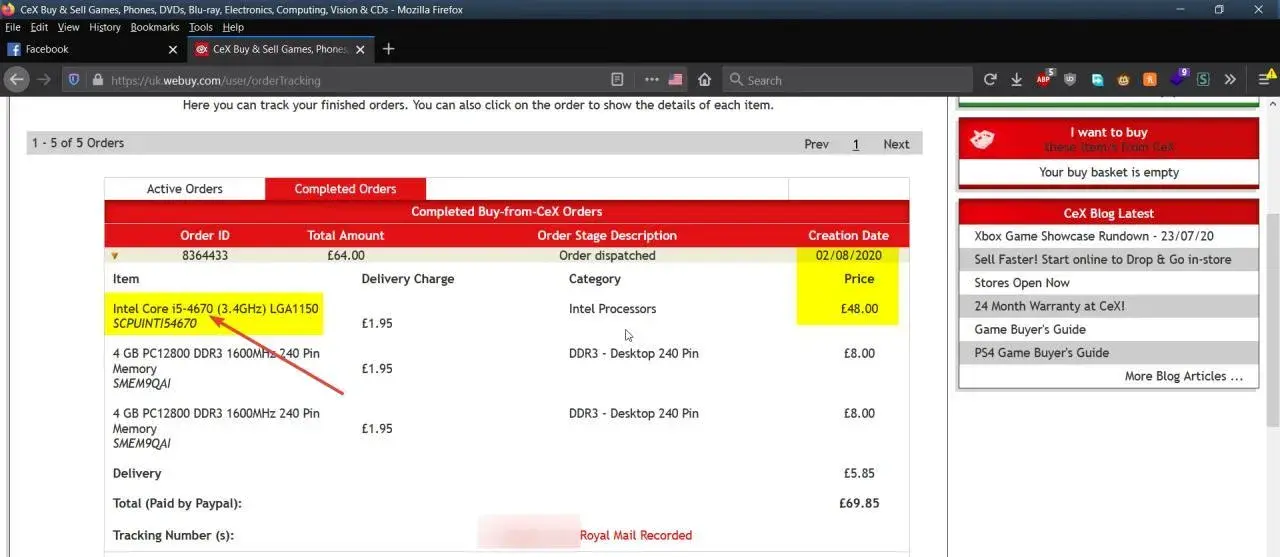This screenshot has height=557, width=1280.
Task: Open the Game Buyer's Guide blog link
Action: pyautogui.click(x=1030, y=329)
